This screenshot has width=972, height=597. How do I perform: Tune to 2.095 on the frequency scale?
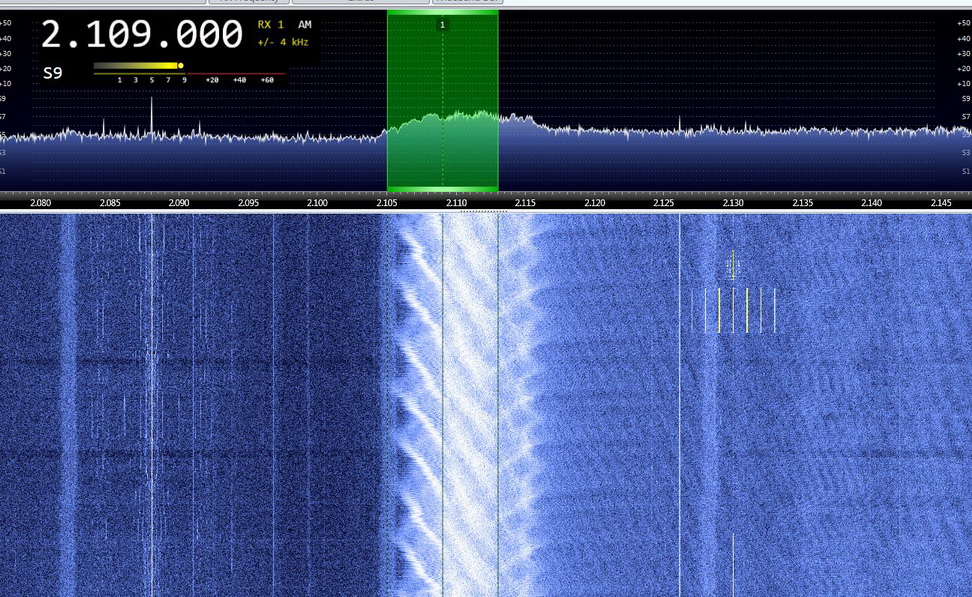click(x=249, y=203)
